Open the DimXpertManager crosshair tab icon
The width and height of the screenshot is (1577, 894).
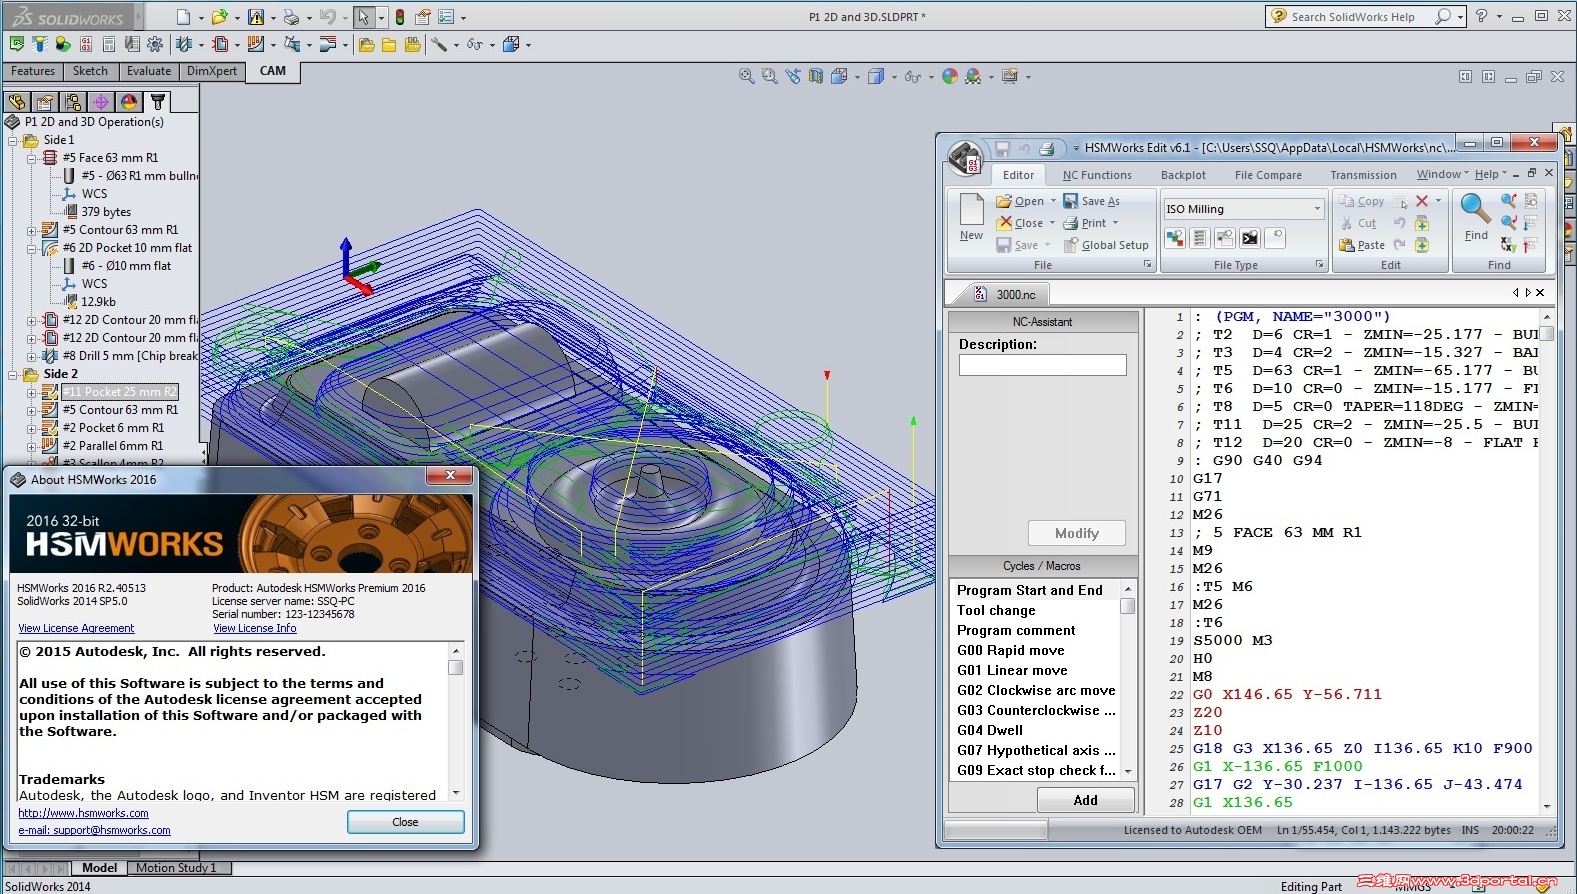click(x=101, y=102)
